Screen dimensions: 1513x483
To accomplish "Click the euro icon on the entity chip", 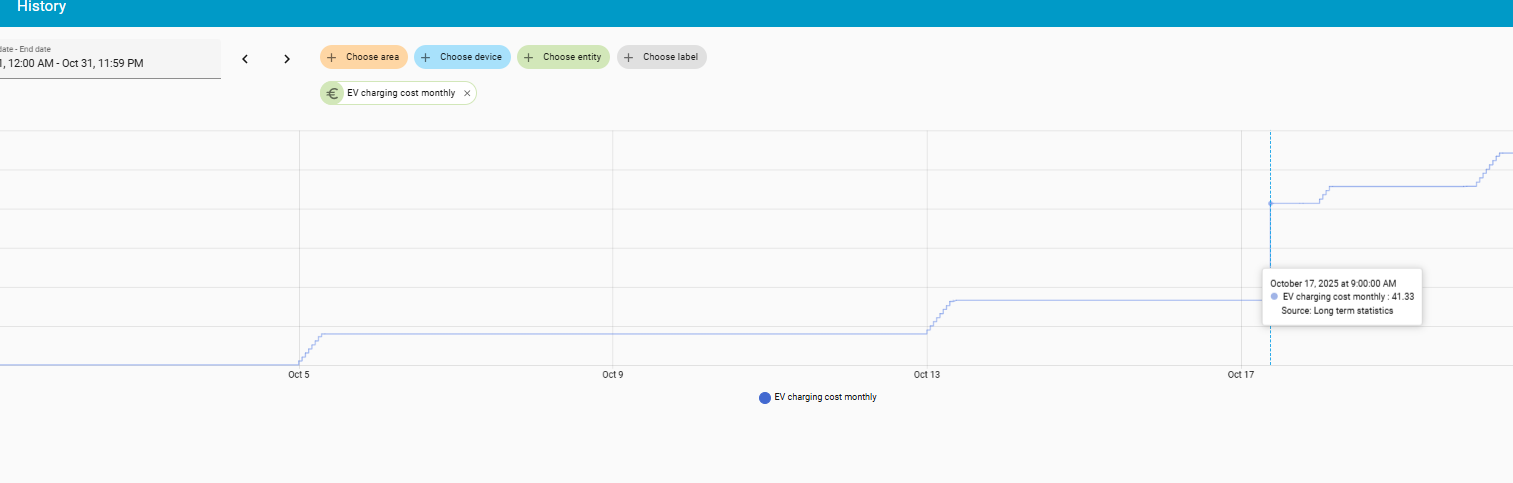I will pyautogui.click(x=332, y=93).
